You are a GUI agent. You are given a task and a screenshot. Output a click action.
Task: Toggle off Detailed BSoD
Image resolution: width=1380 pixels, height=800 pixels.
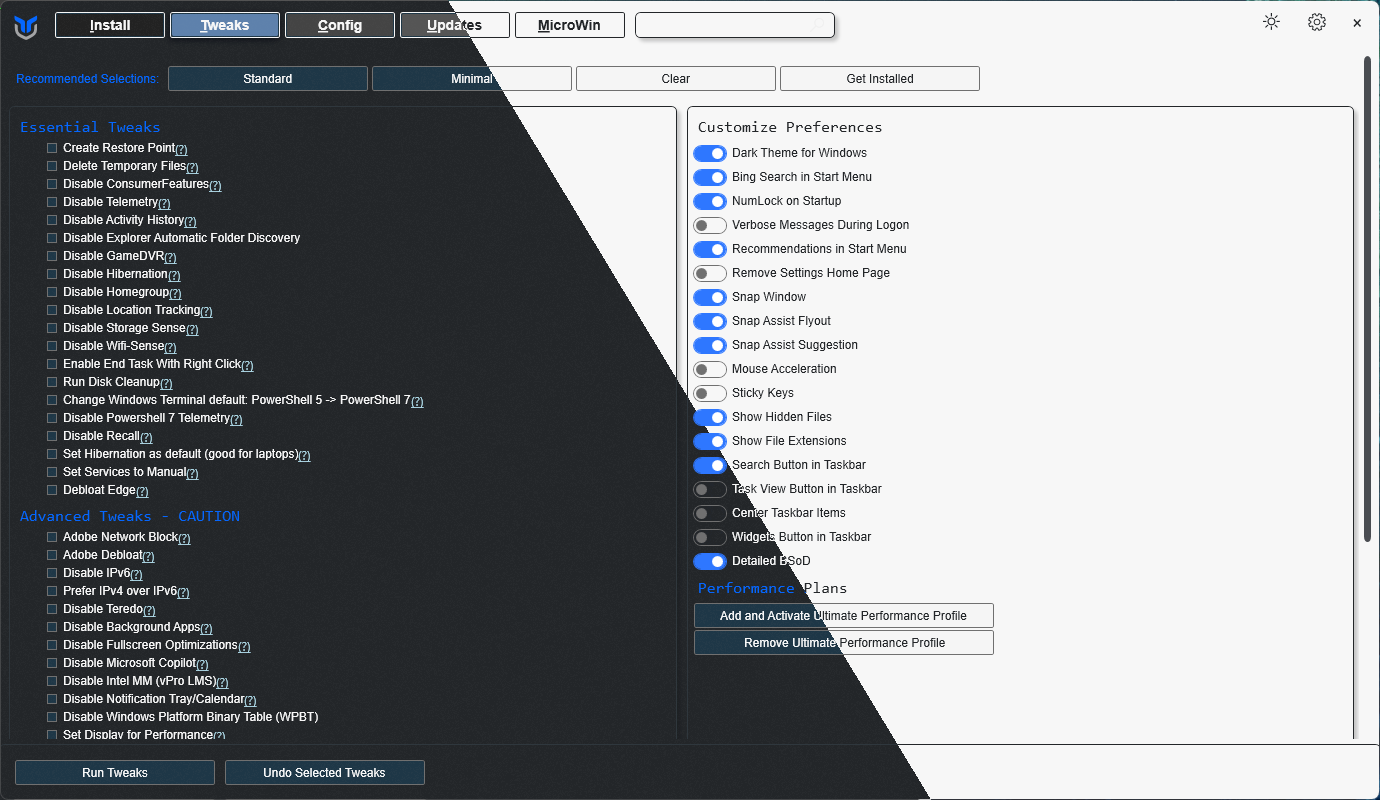coord(710,561)
